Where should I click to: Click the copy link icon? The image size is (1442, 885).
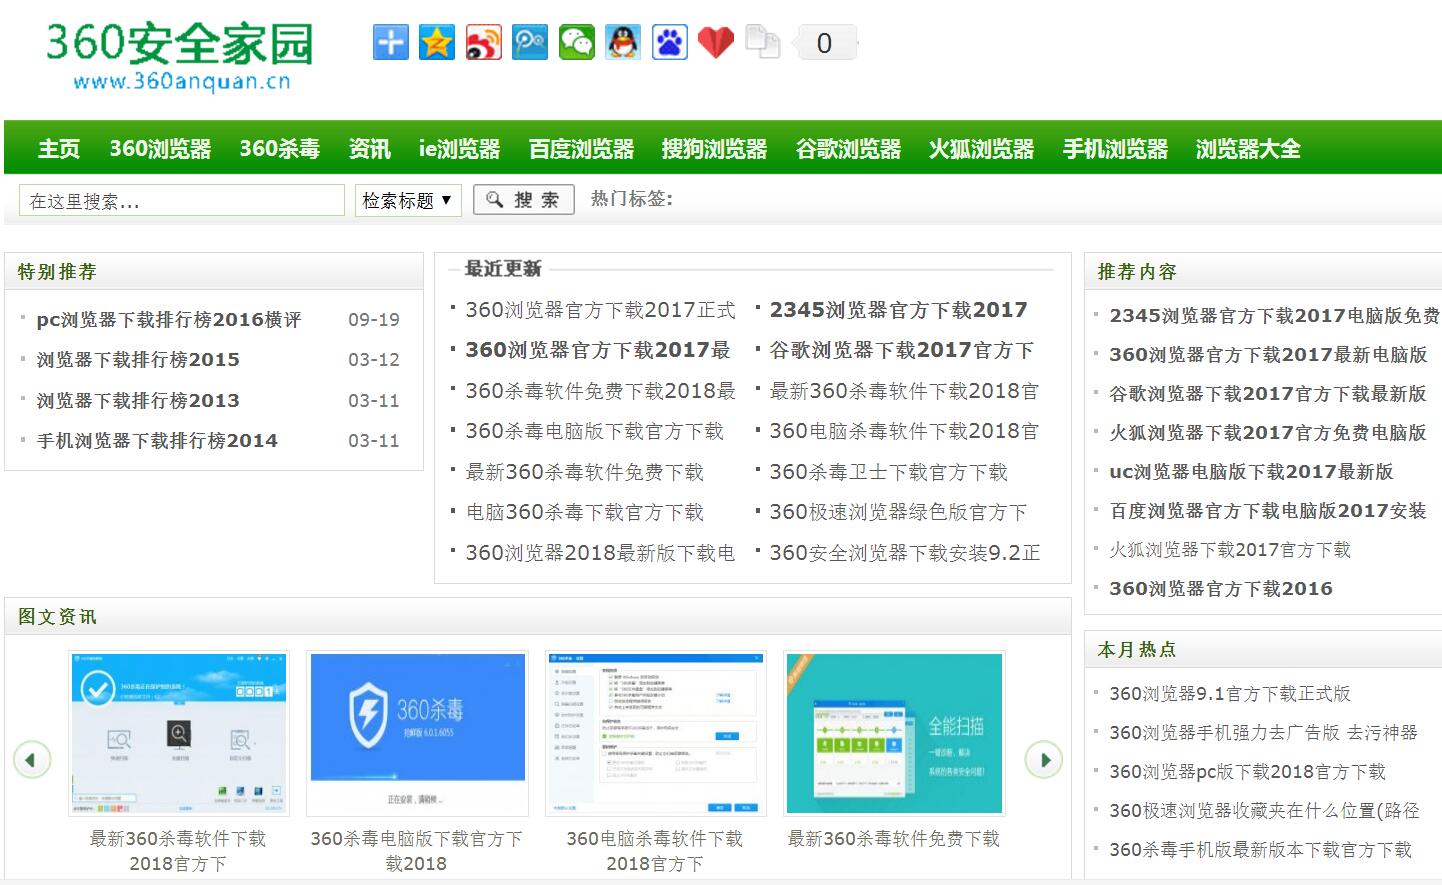(x=763, y=43)
